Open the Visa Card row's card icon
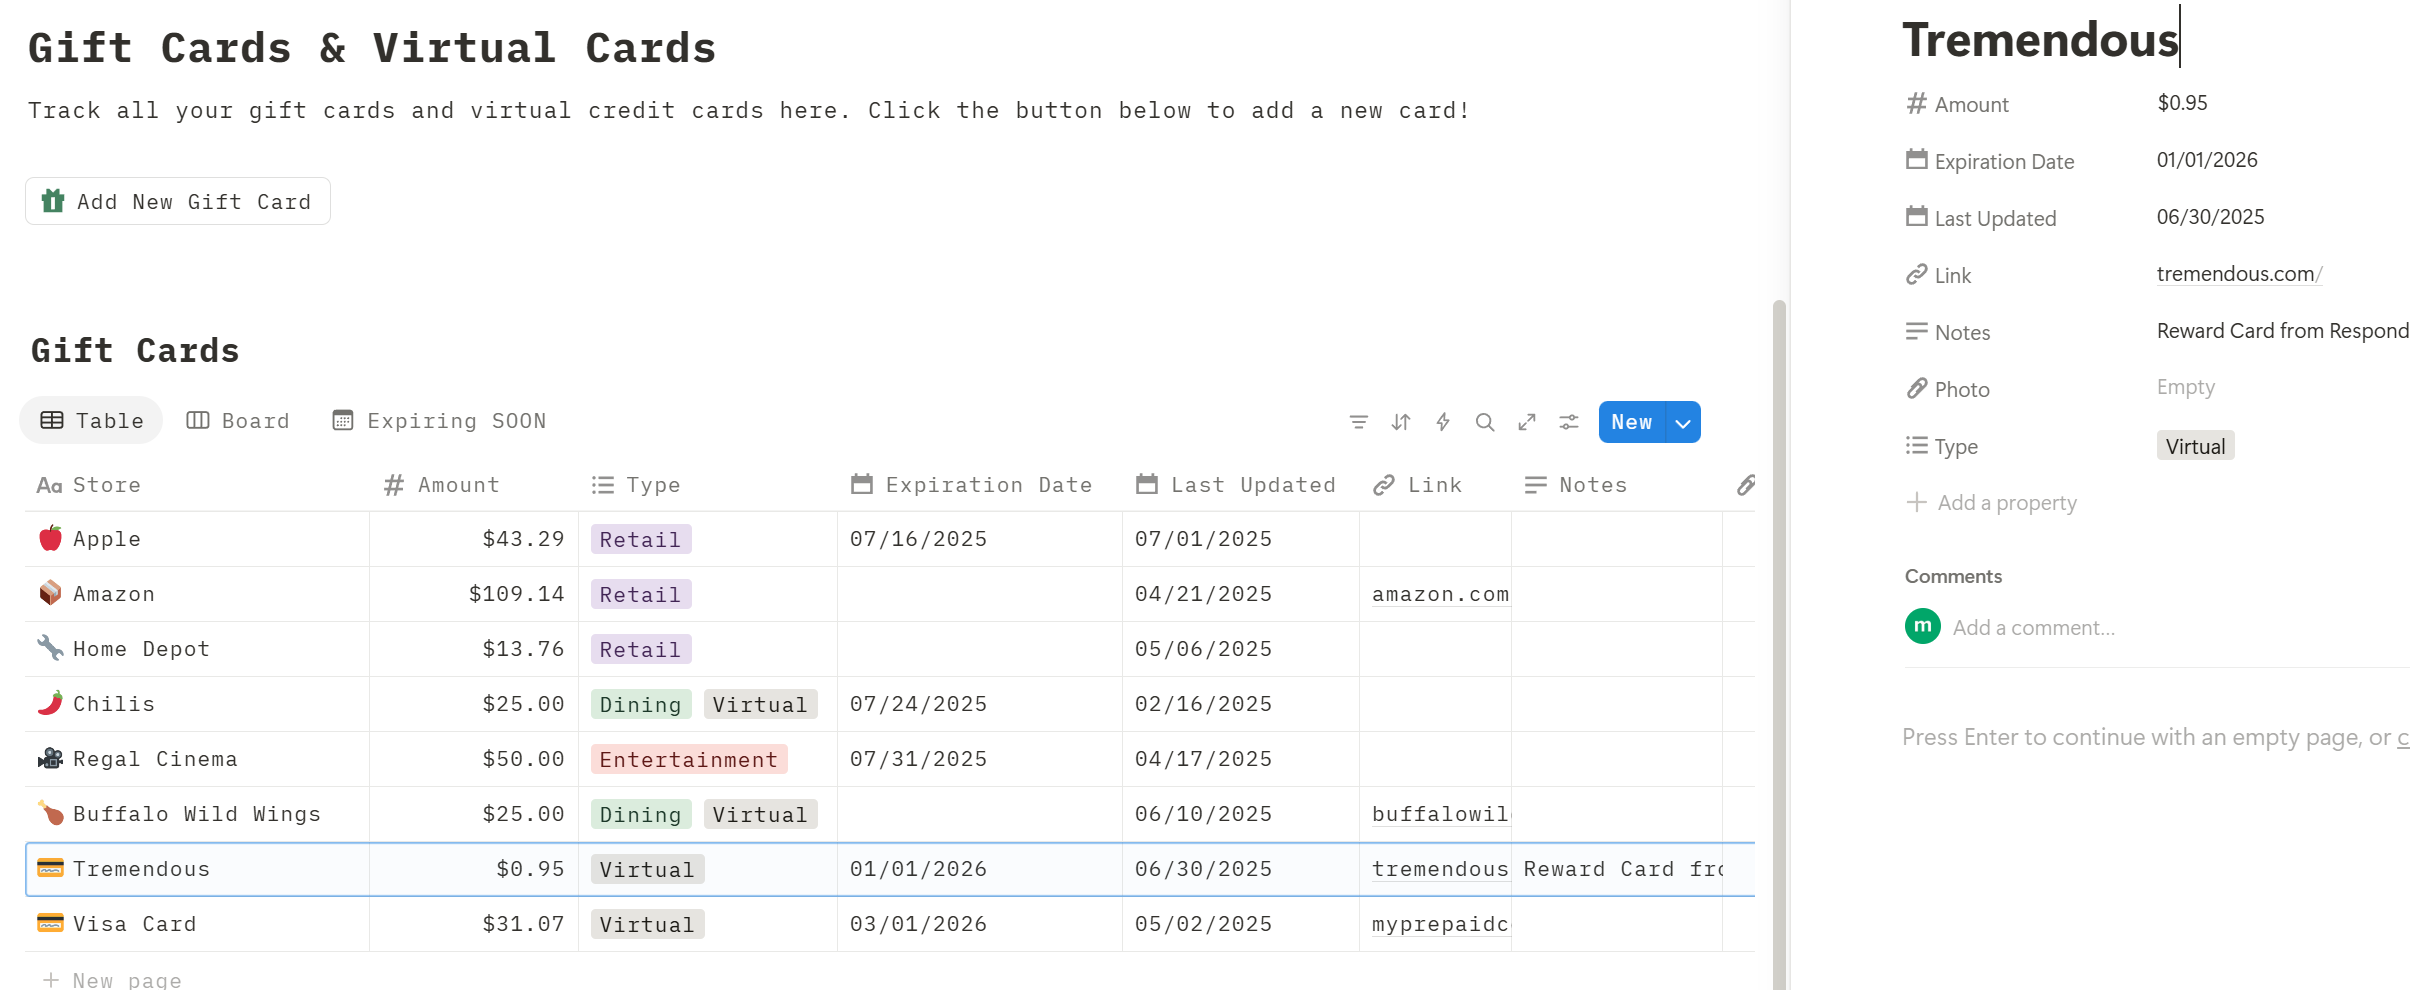Image resolution: width=2410 pixels, height=990 pixels. (50, 924)
